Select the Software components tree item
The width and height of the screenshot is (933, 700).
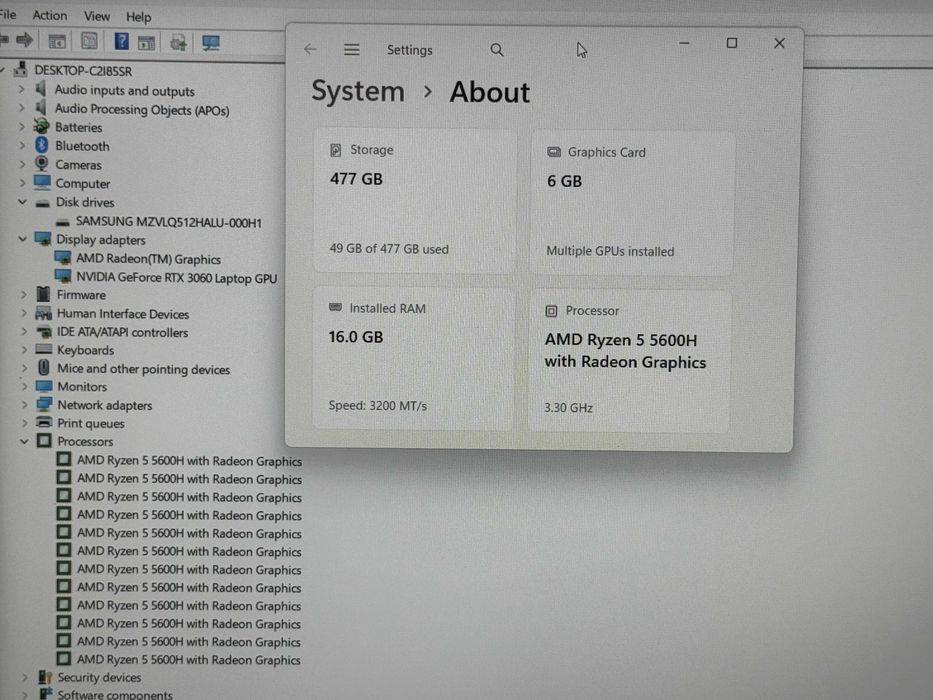coord(115,694)
